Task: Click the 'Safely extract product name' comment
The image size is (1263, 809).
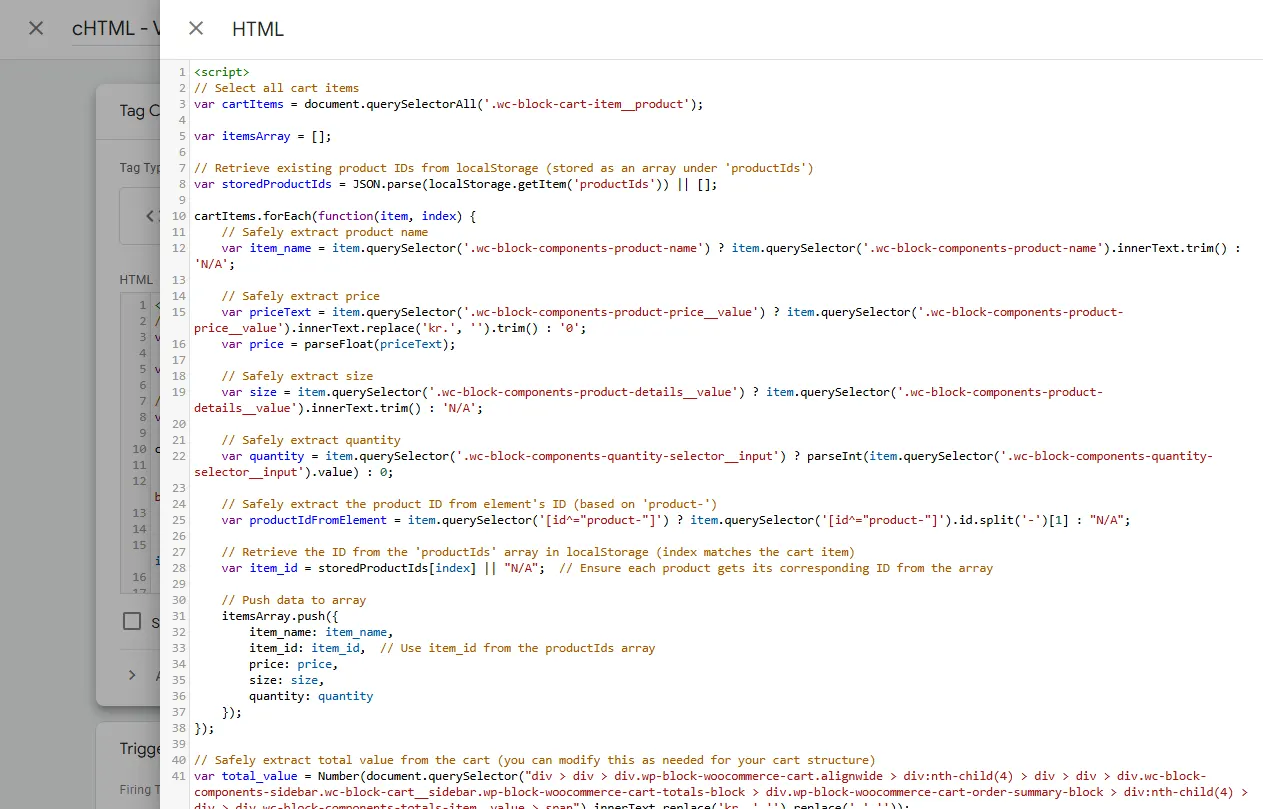Action: 324,232
